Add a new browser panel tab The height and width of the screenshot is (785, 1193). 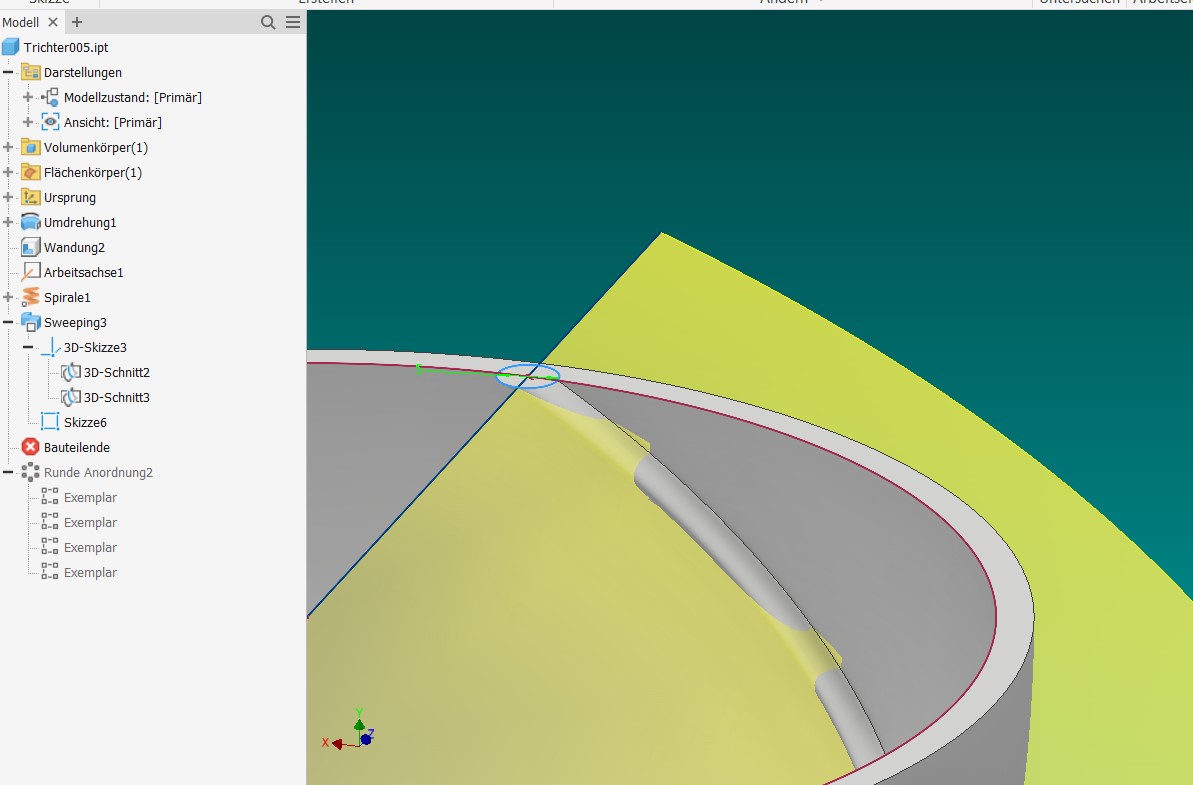(77, 22)
